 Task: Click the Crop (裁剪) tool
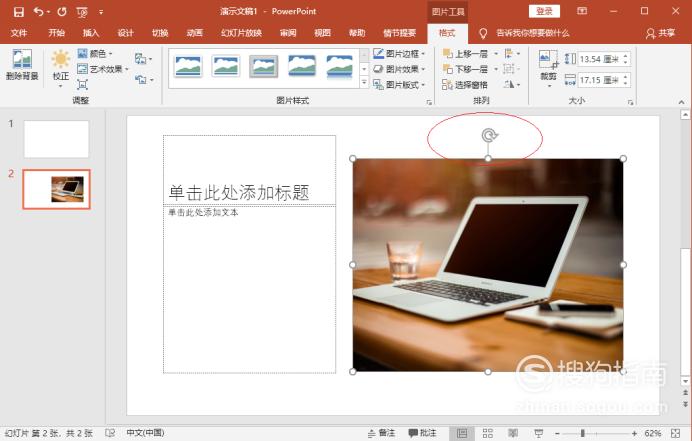pyautogui.click(x=549, y=68)
